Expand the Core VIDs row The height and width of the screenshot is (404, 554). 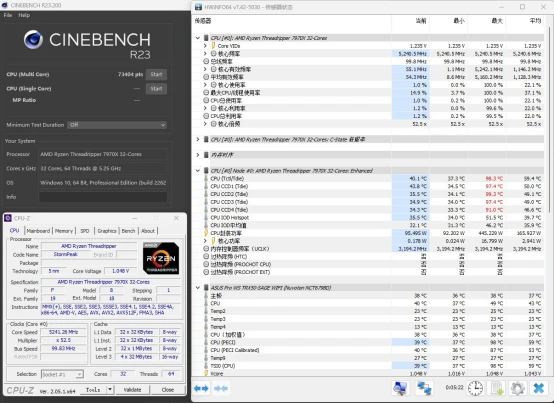pyautogui.click(x=205, y=46)
